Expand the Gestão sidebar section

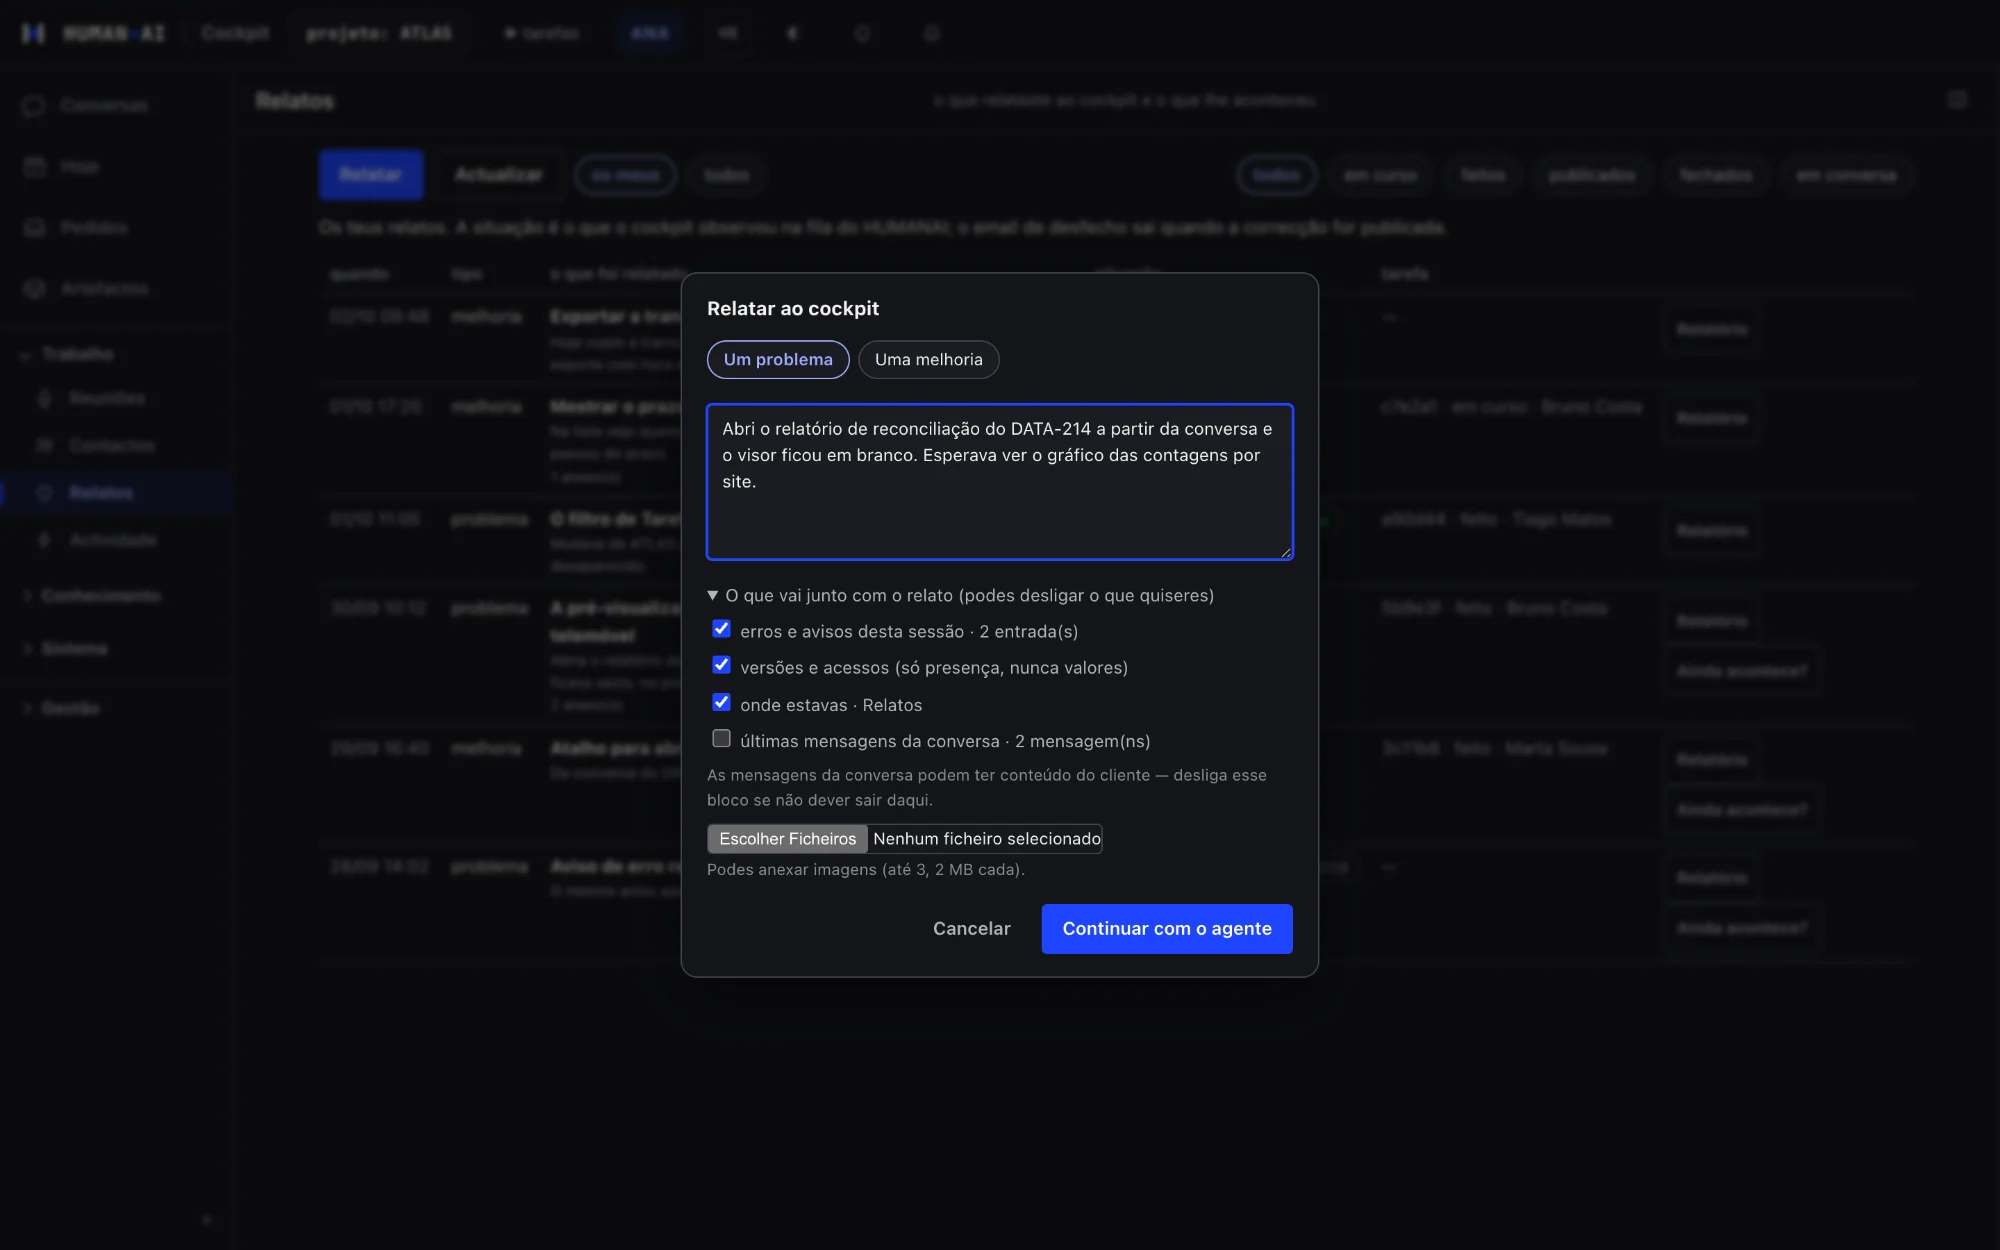pyautogui.click(x=61, y=708)
